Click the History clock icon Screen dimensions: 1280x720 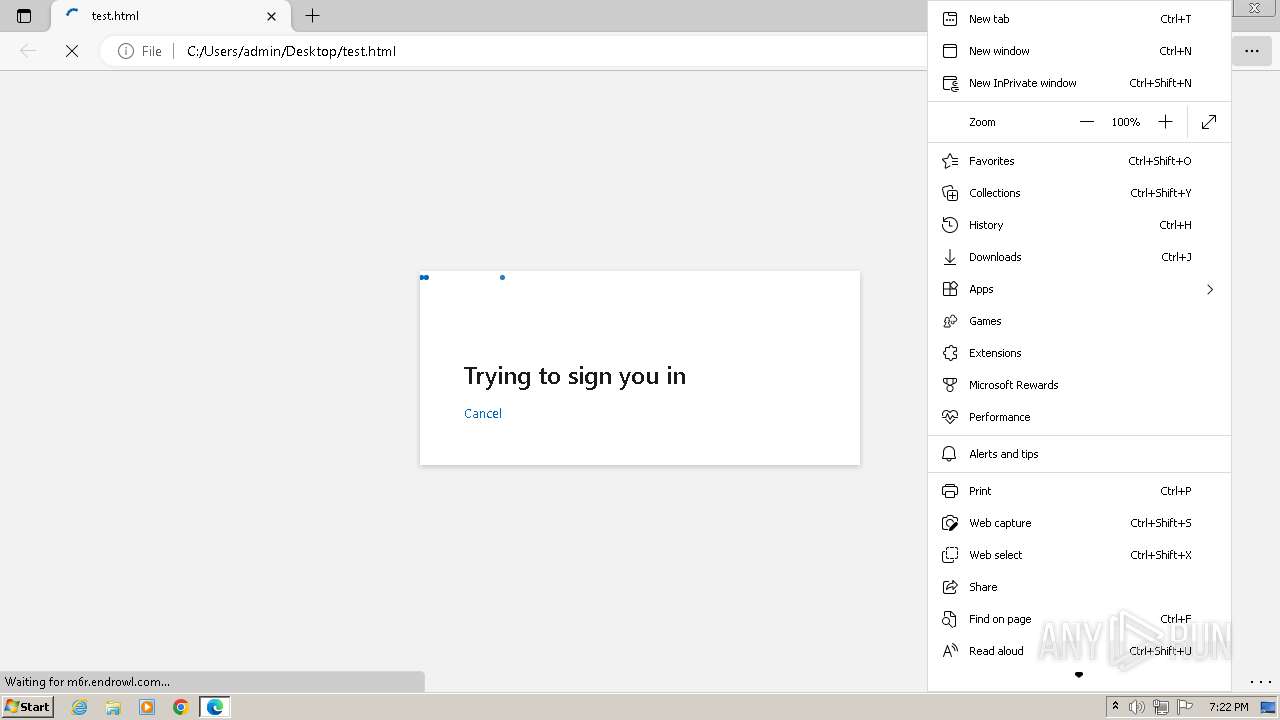(950, 225)
